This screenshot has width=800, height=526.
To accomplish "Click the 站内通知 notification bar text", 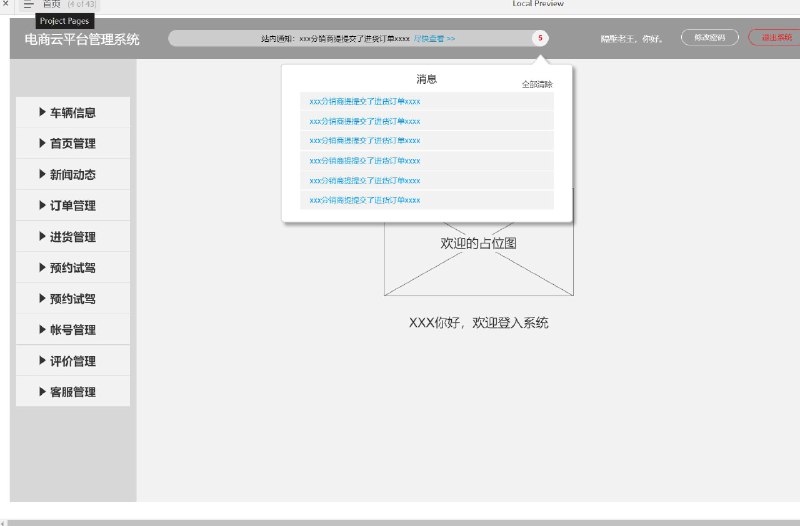I will pos(335,39).
